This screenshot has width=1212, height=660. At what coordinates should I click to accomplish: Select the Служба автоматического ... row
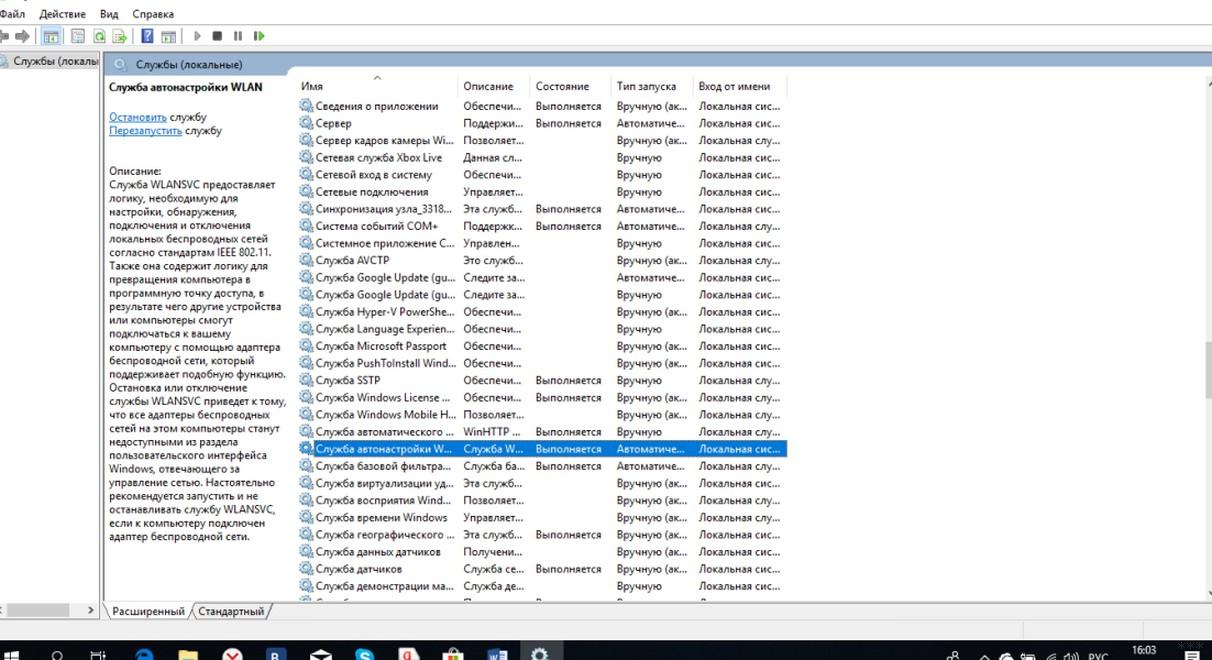(x=542, y=432)
